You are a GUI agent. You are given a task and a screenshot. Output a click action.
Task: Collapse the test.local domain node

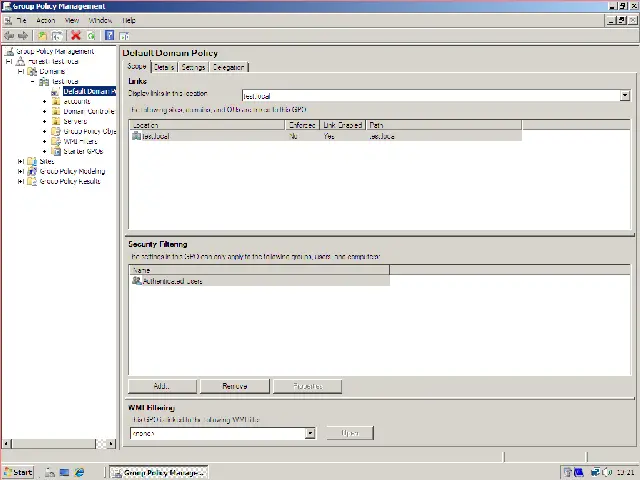coord(33,82)
